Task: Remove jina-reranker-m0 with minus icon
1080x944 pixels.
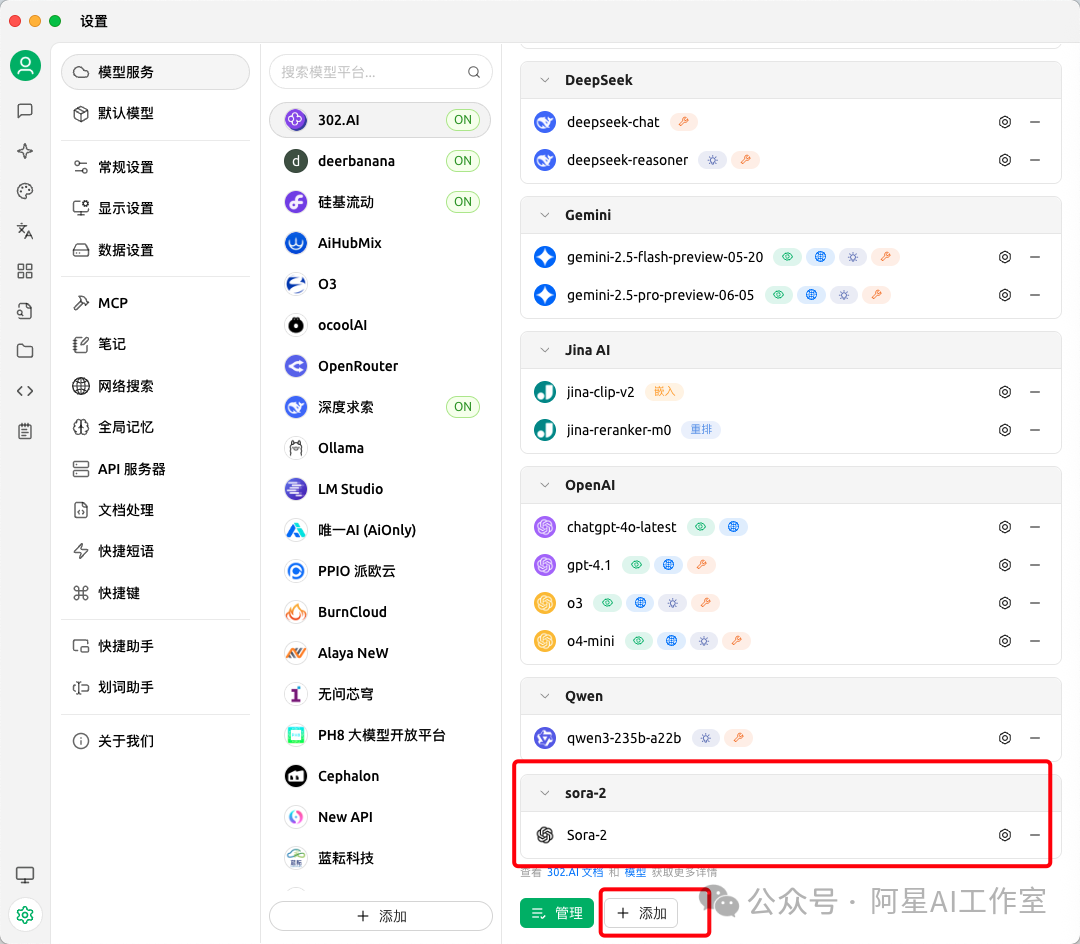Action: tap(1035, 430)
